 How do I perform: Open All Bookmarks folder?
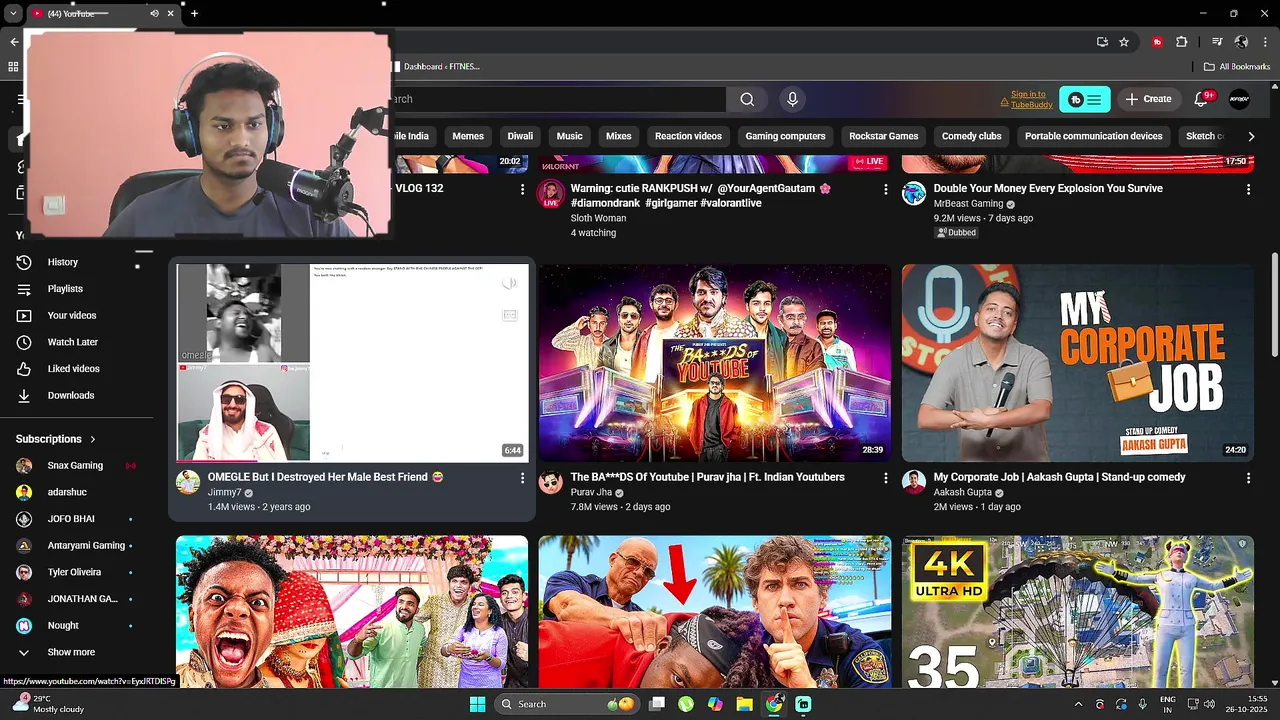1237,67
